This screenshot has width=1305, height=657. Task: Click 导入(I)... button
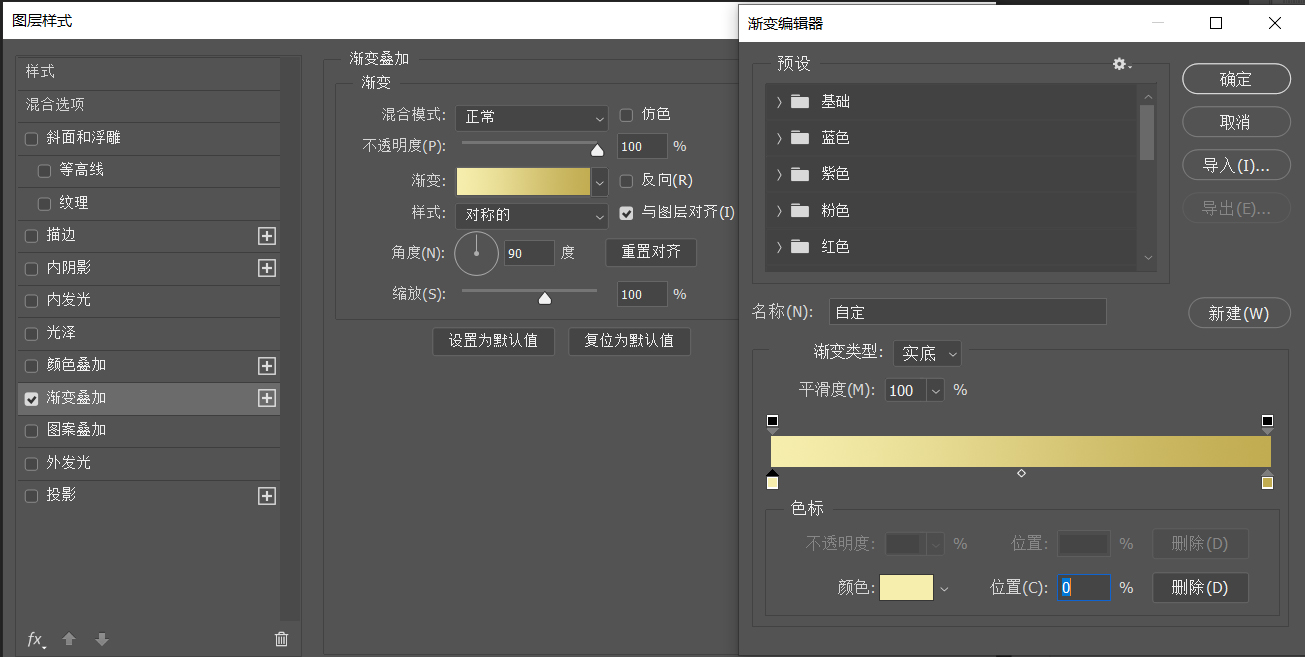pos(1236,166)
